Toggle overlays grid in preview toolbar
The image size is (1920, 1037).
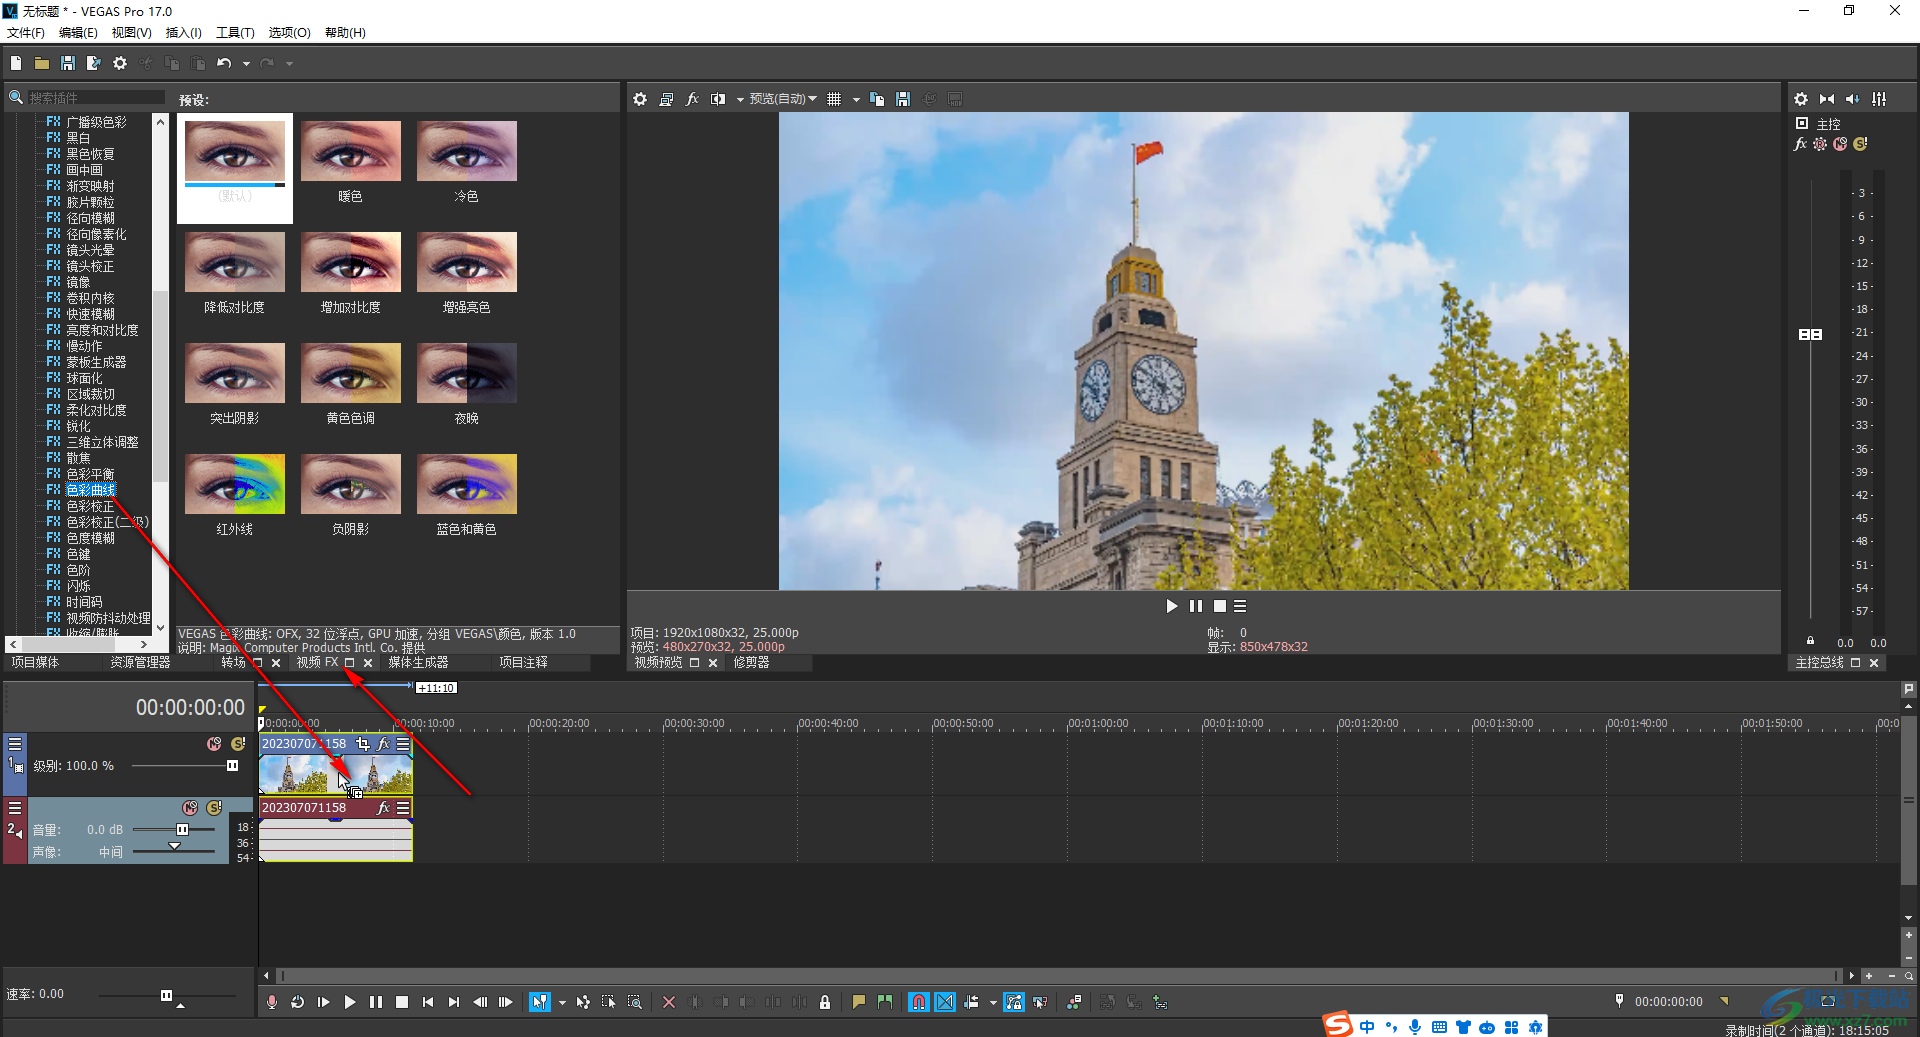click(834, 99)
